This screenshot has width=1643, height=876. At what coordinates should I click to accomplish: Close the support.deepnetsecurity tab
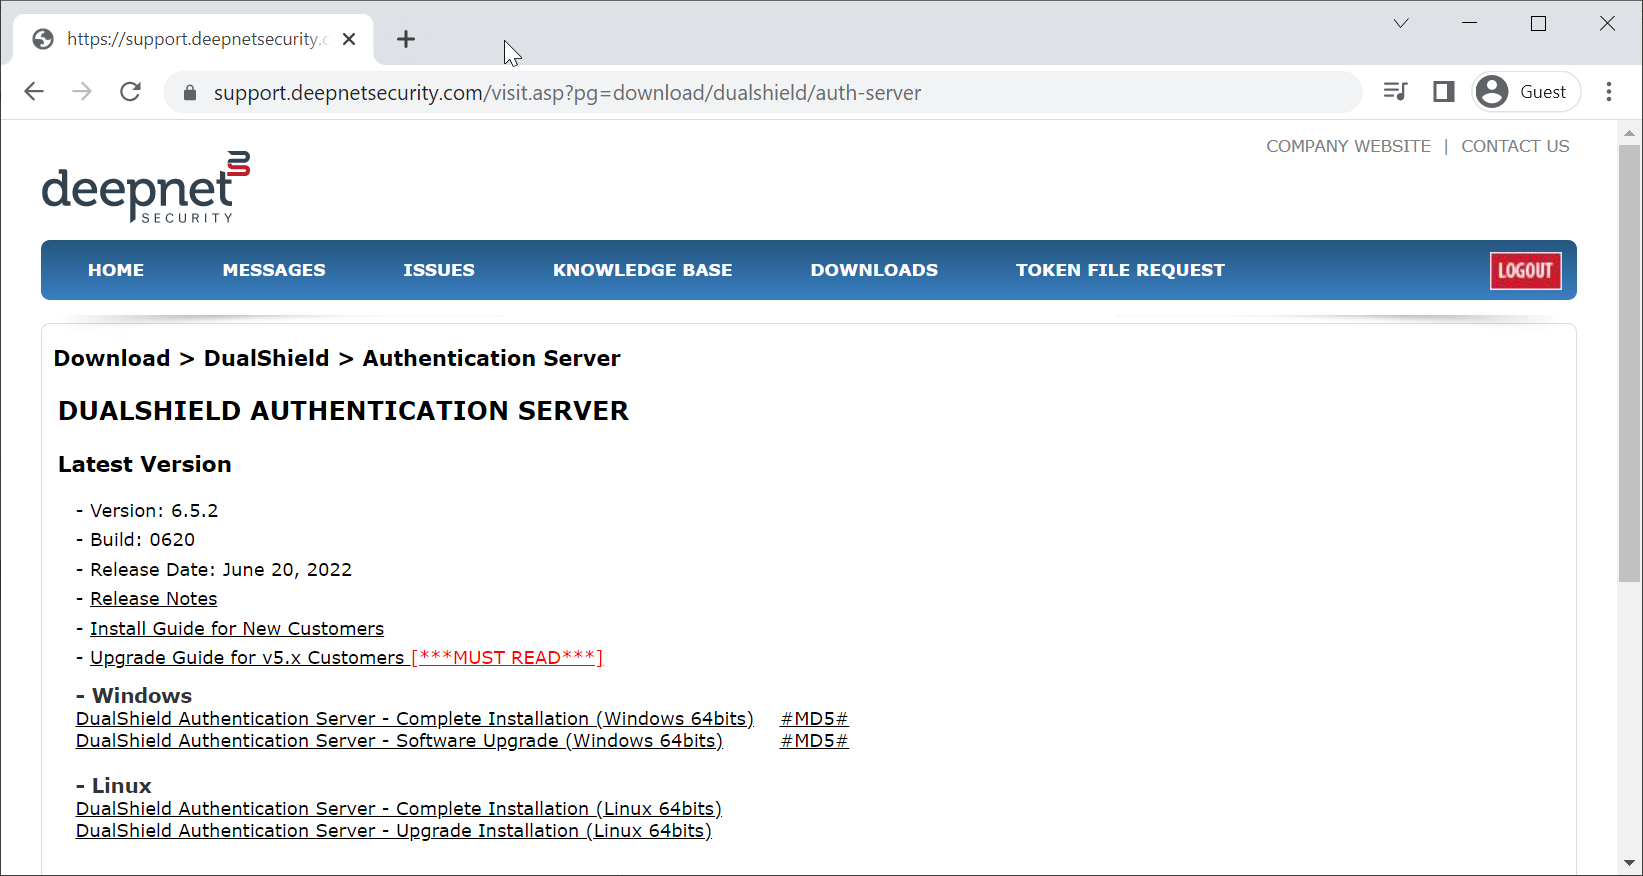coord(349,39)
